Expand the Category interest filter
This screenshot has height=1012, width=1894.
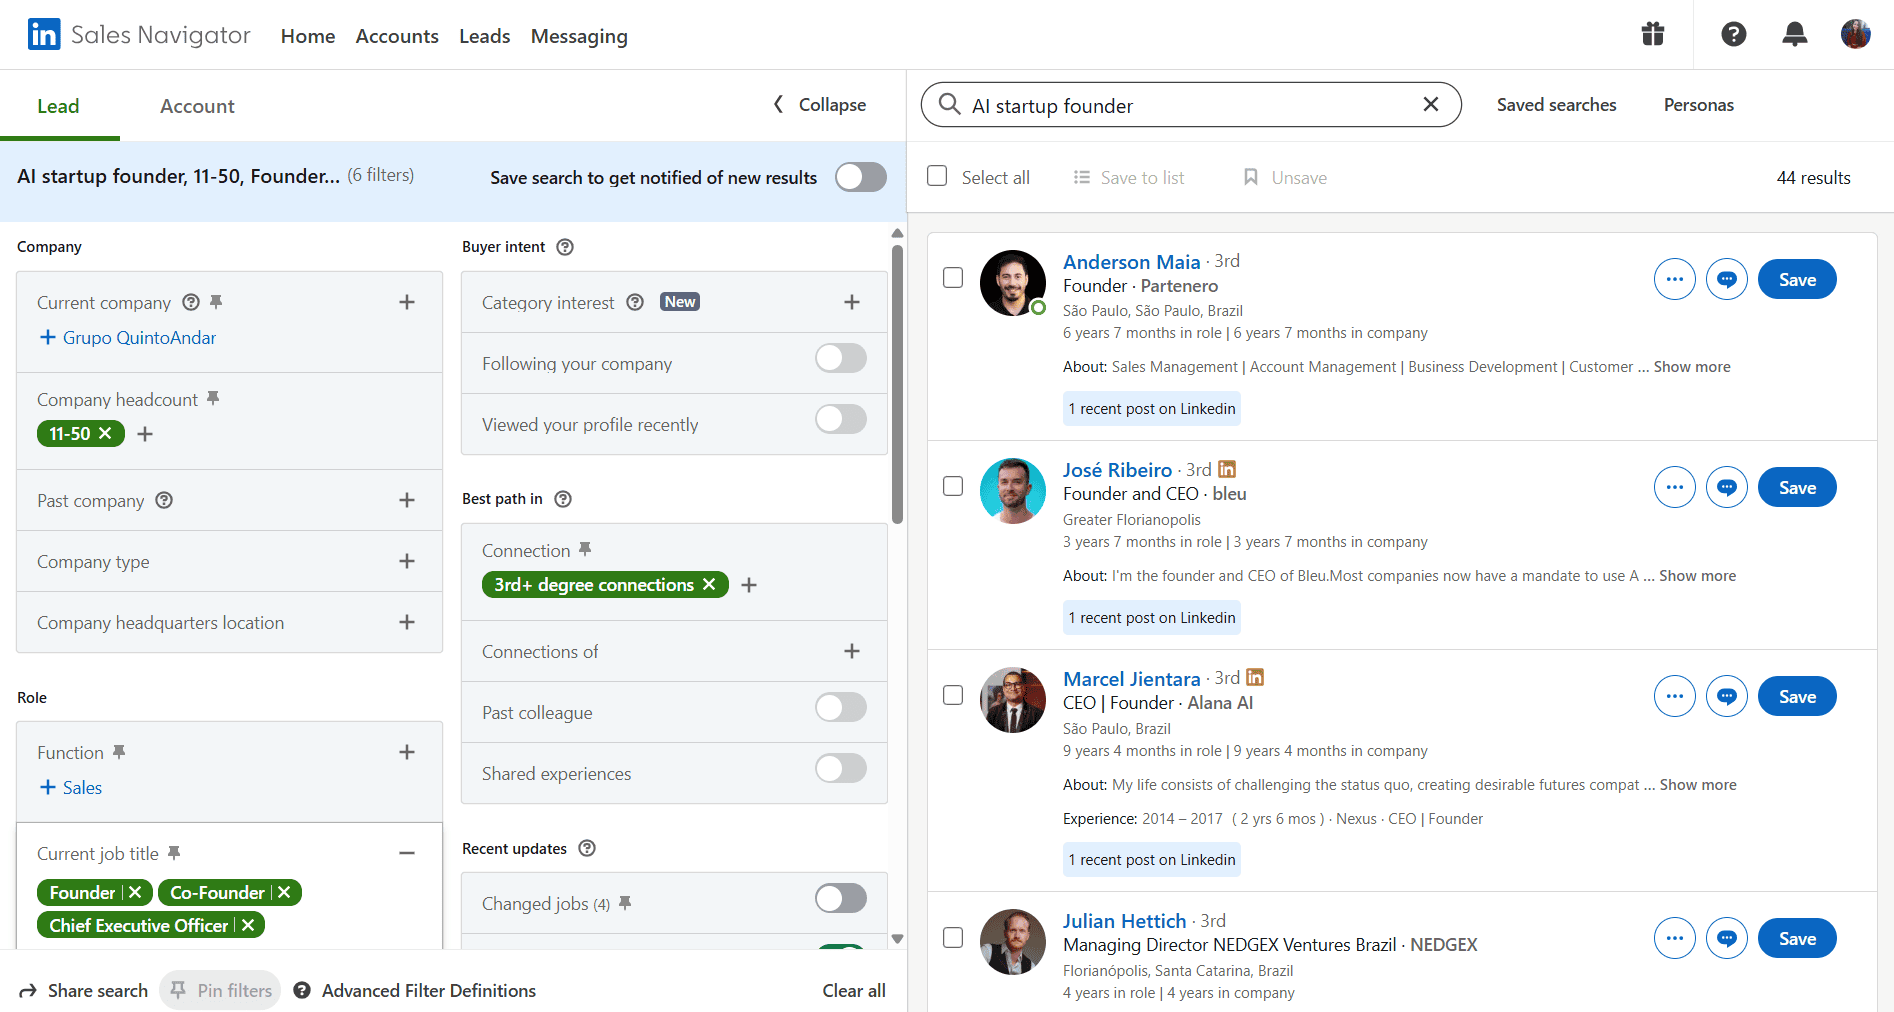[x=852, y=302]
